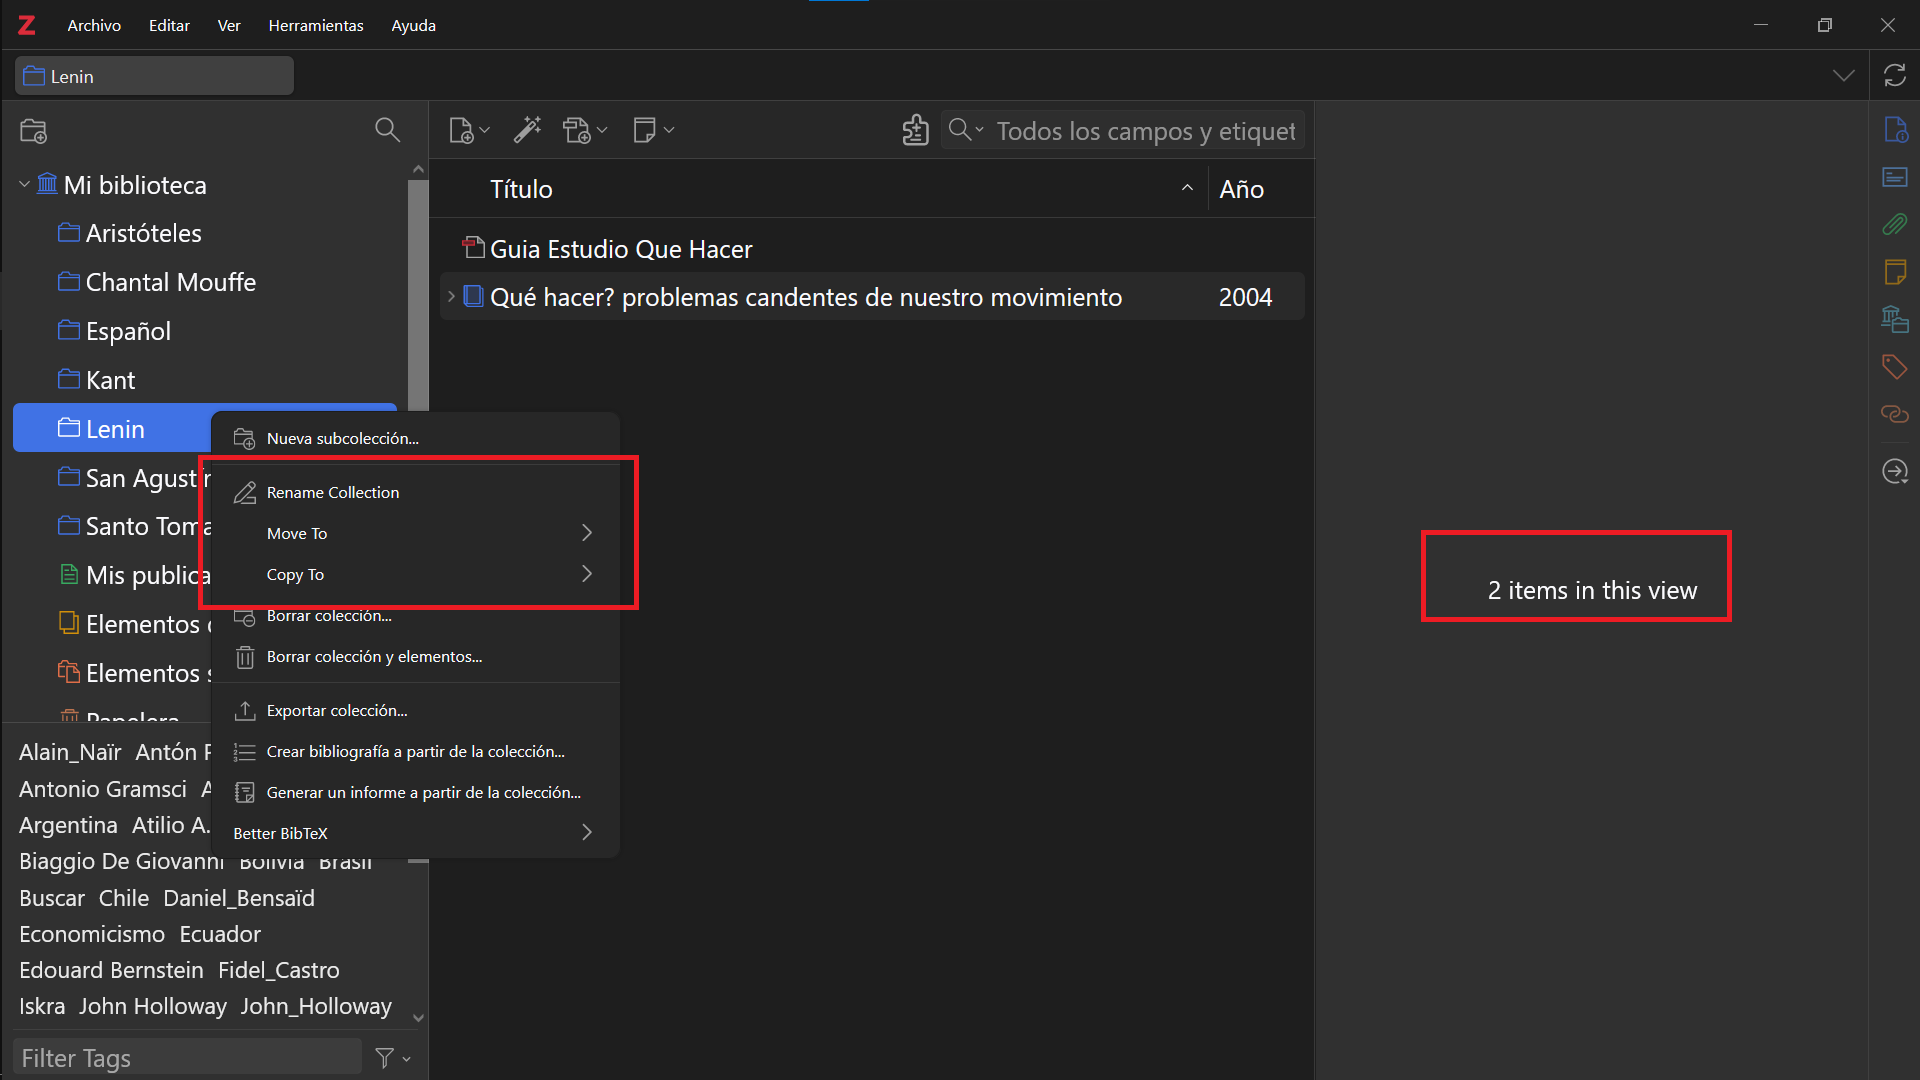Expand the Qué hacer? item row
Image resolution: width=1920 pixels, height=1080 pixels.
coord(452,297)
